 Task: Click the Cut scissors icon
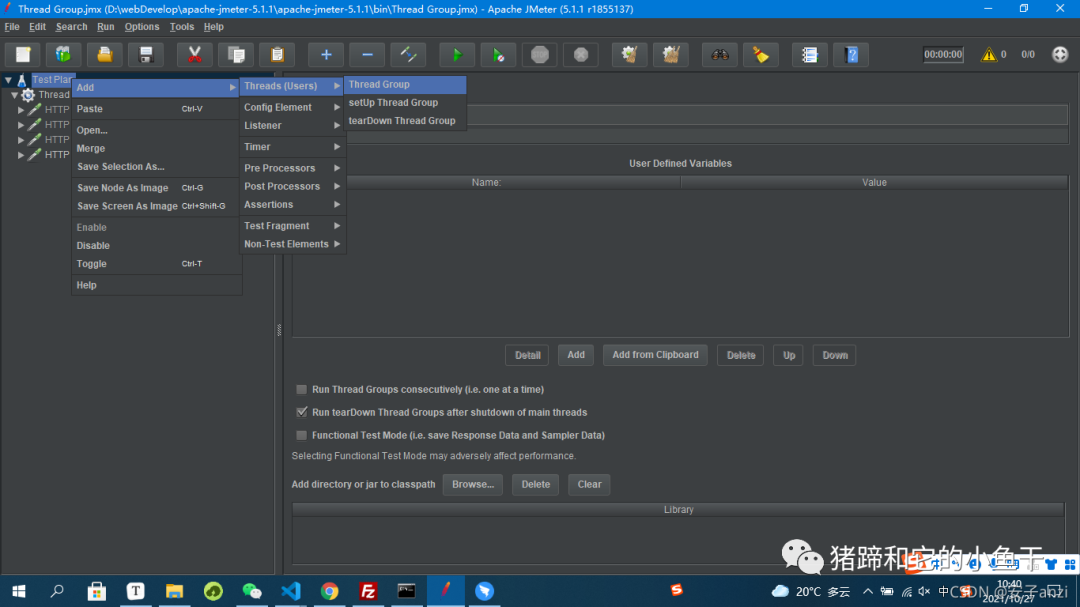(x=195, y=54)
